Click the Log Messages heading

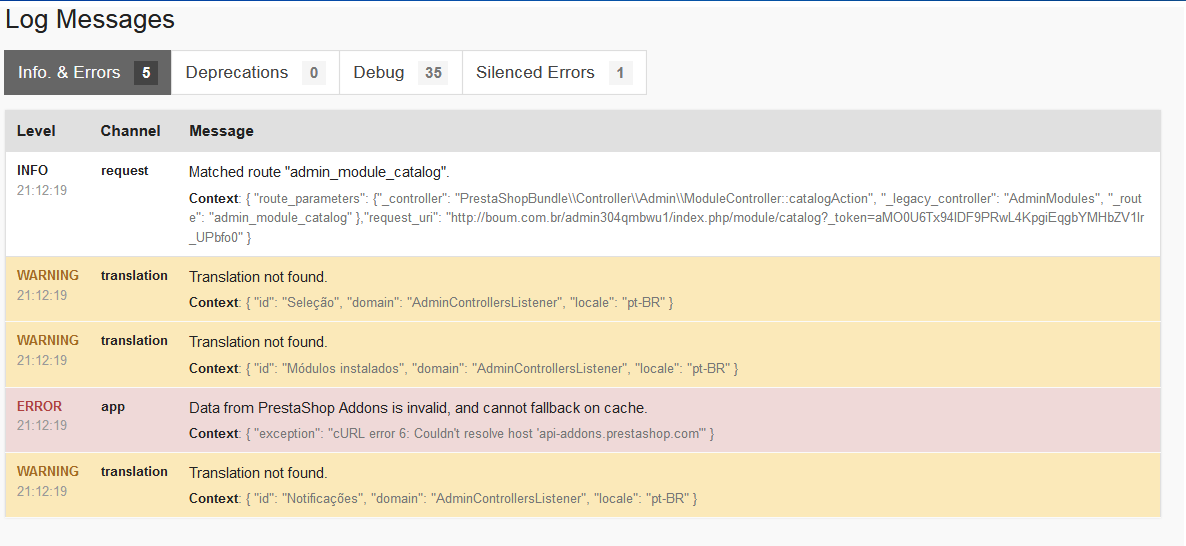point(90,19)
